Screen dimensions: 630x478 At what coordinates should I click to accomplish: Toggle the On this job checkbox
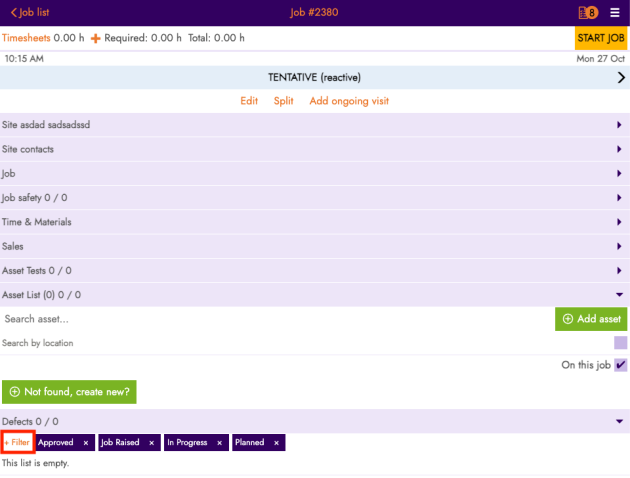(x=620, y=366)
